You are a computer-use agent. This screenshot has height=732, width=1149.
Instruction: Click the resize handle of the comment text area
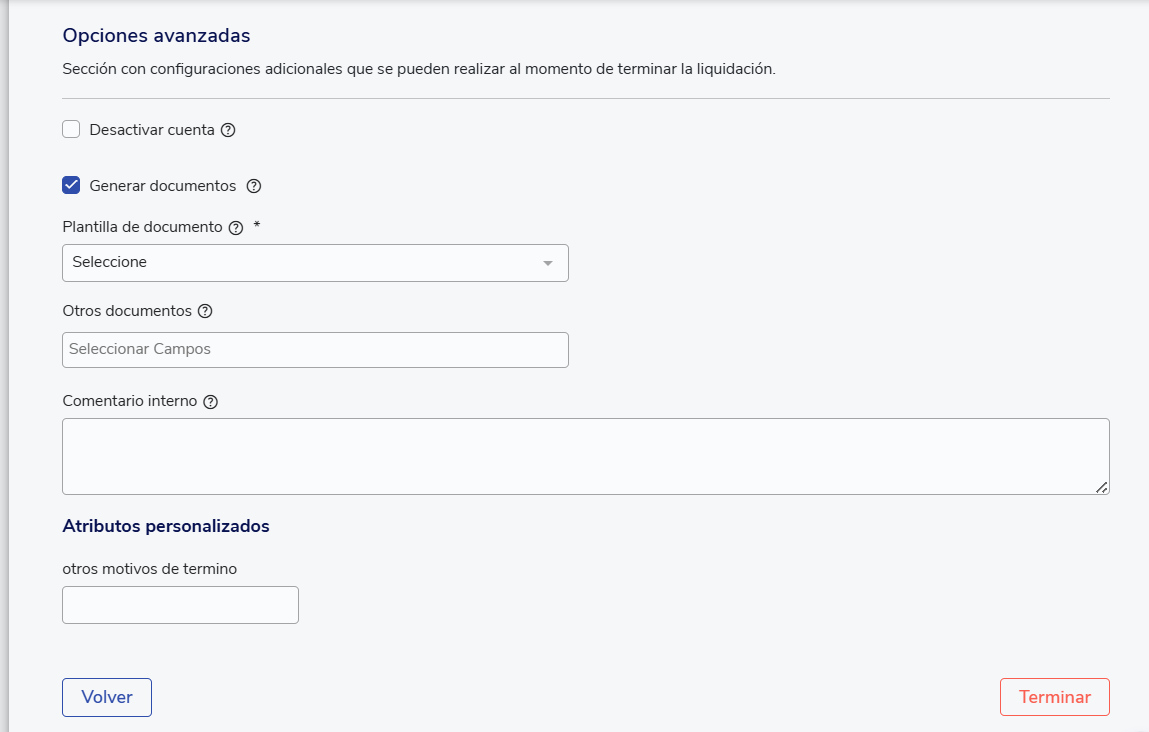1101,487
